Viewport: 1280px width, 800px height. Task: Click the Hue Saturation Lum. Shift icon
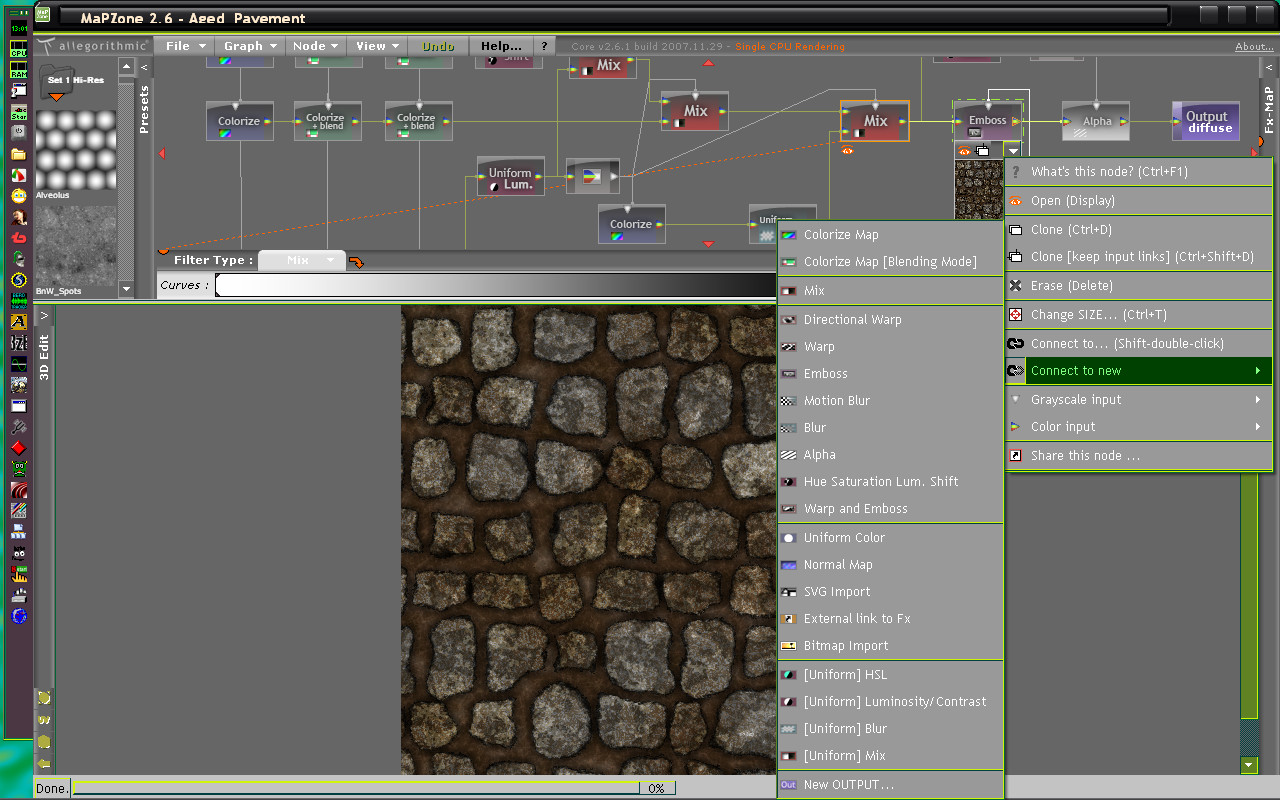point(789,482)
